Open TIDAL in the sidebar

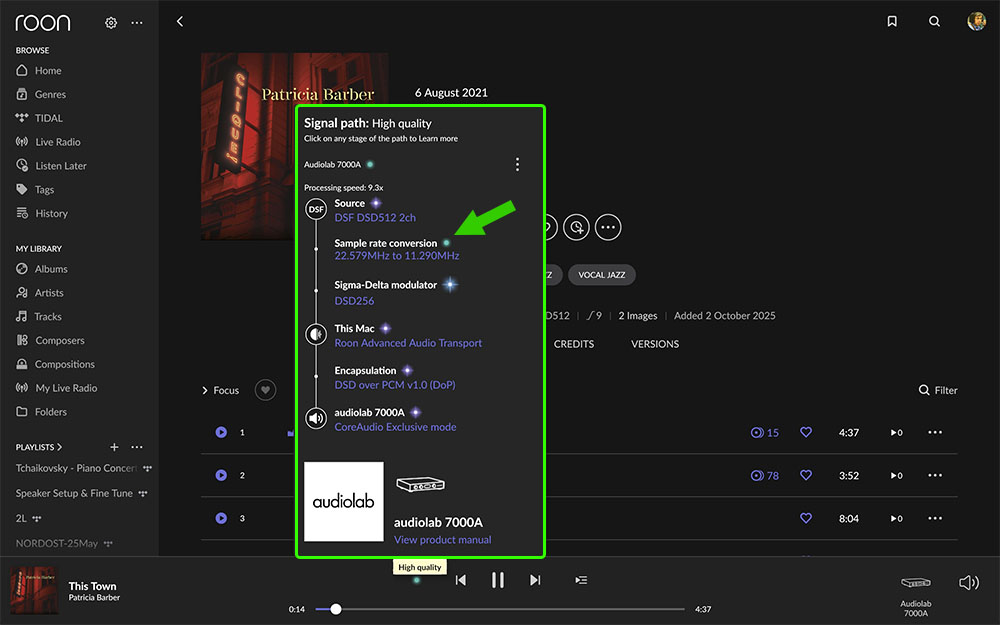48,118
